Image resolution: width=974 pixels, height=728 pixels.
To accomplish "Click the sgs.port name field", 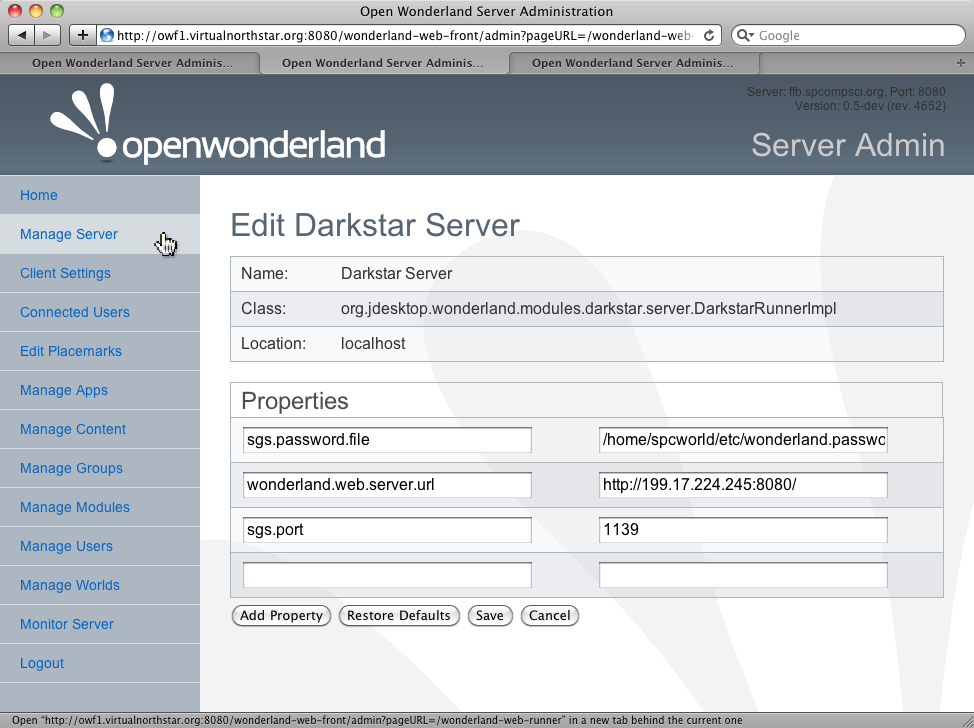I will click(387, 530).
